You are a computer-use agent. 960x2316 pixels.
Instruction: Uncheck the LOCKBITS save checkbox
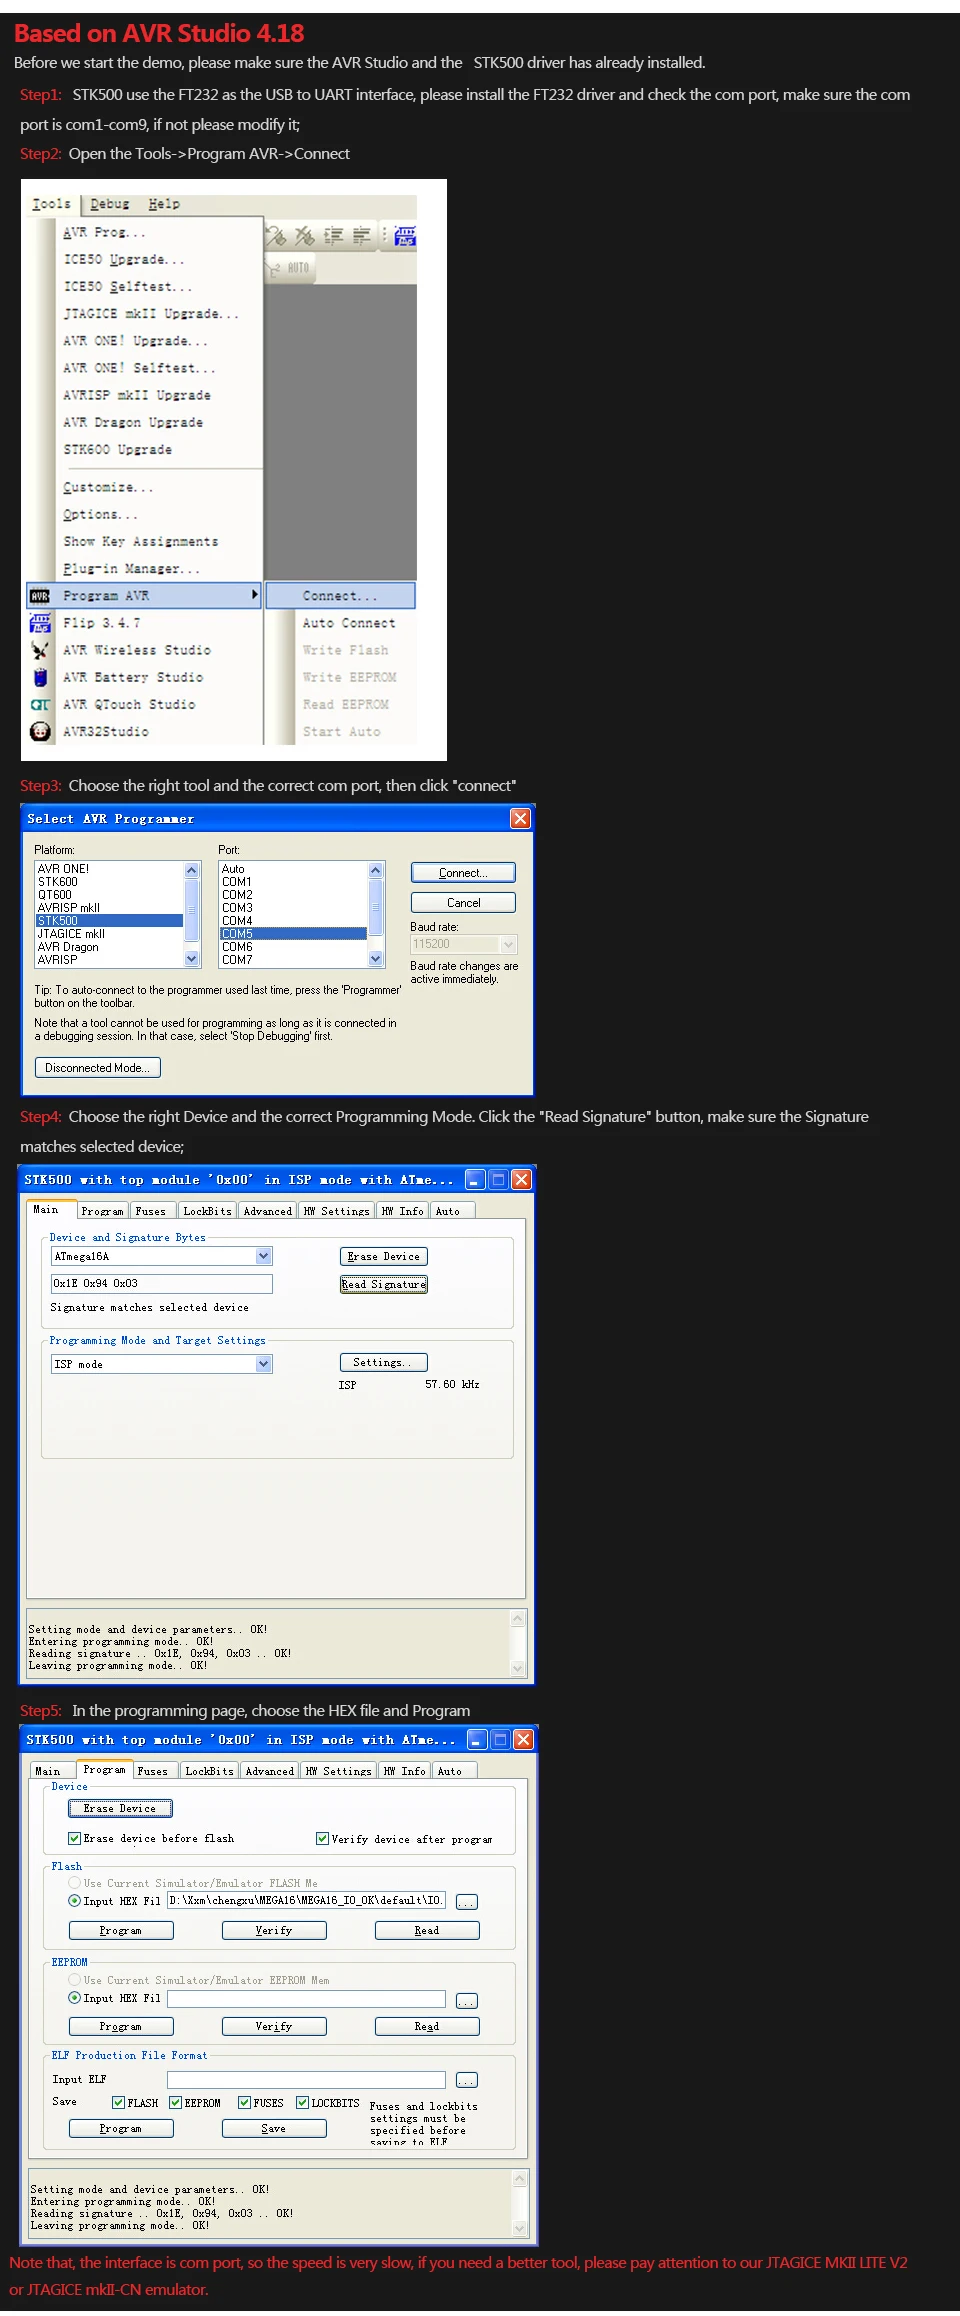pyautogui.click(x=302, y=2103)
